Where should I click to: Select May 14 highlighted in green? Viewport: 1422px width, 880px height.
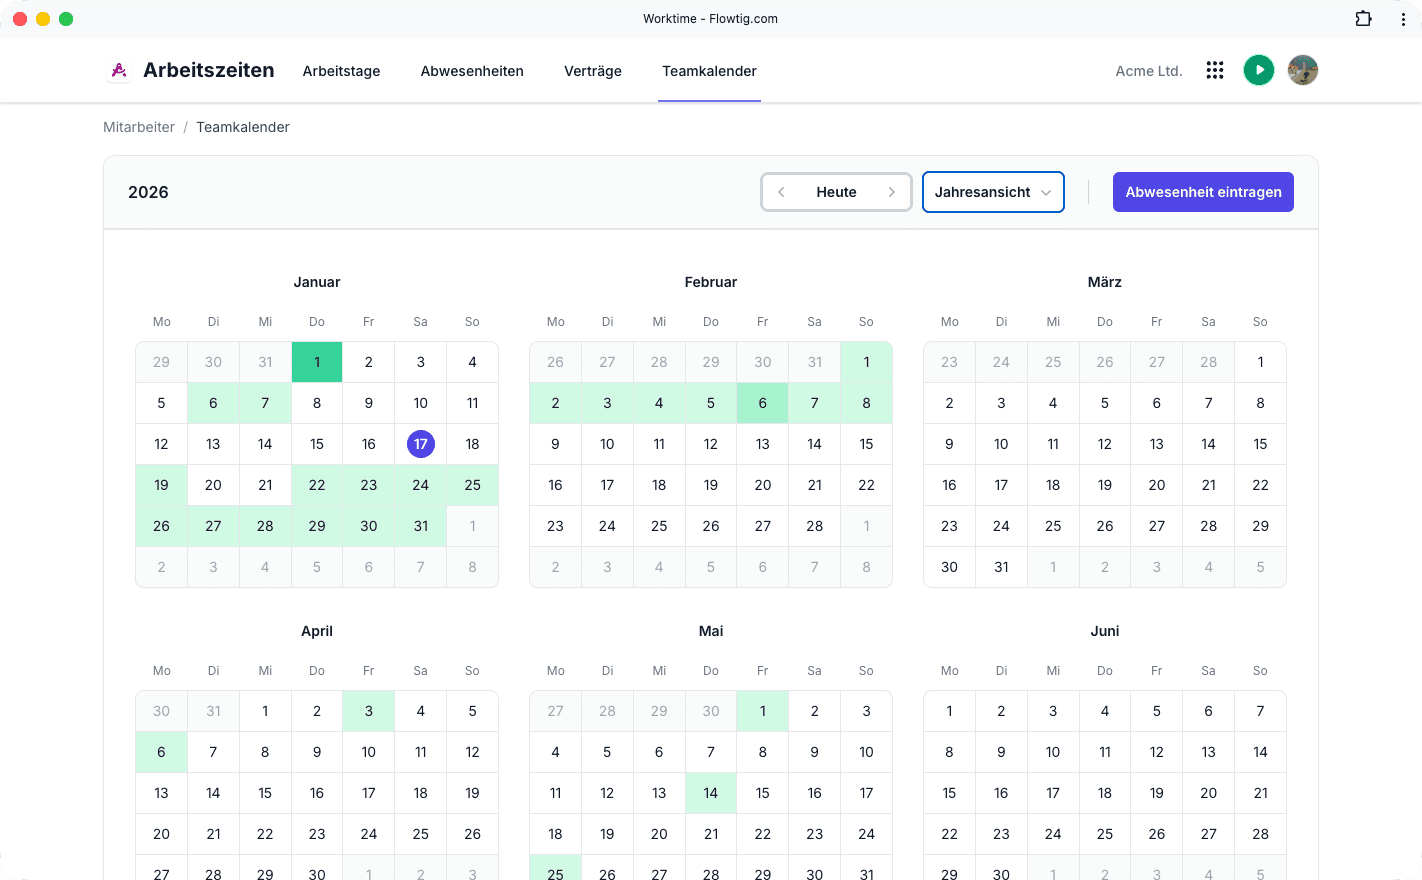(711, 793)
